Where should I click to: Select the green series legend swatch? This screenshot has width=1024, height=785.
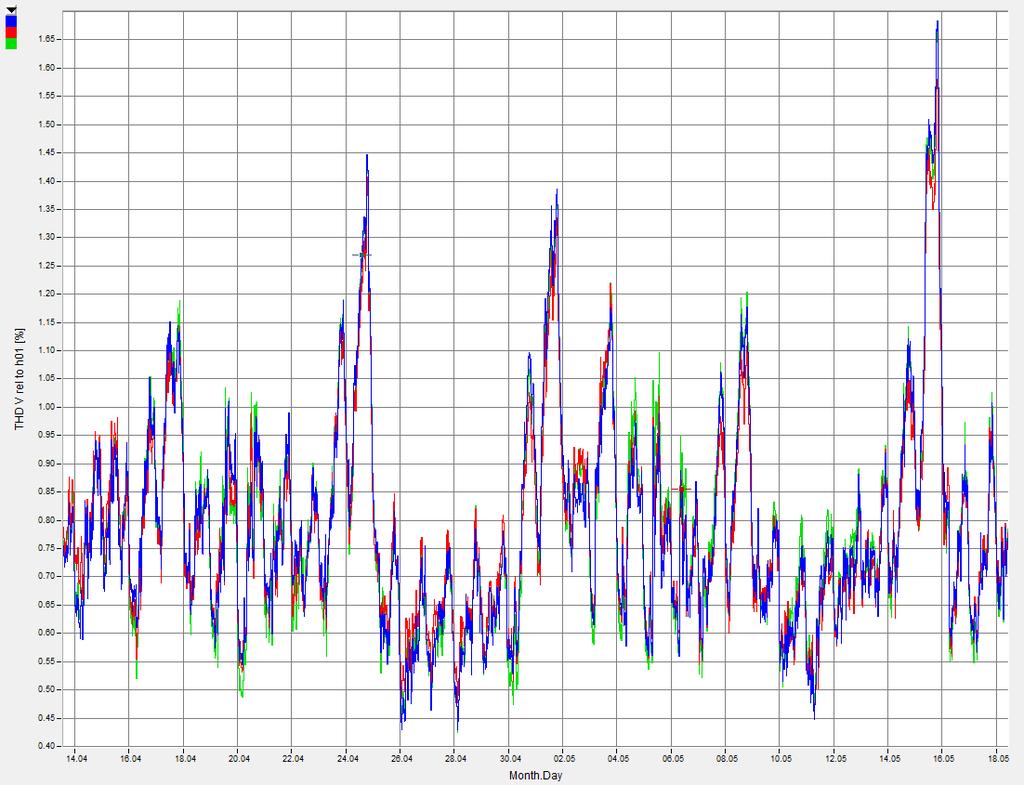click(10, 44)
